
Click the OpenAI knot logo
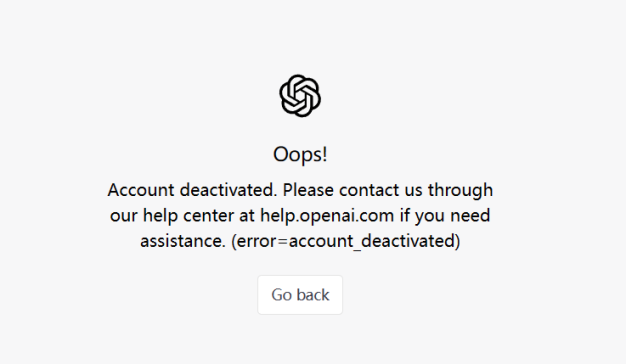(x=300, y=96)
